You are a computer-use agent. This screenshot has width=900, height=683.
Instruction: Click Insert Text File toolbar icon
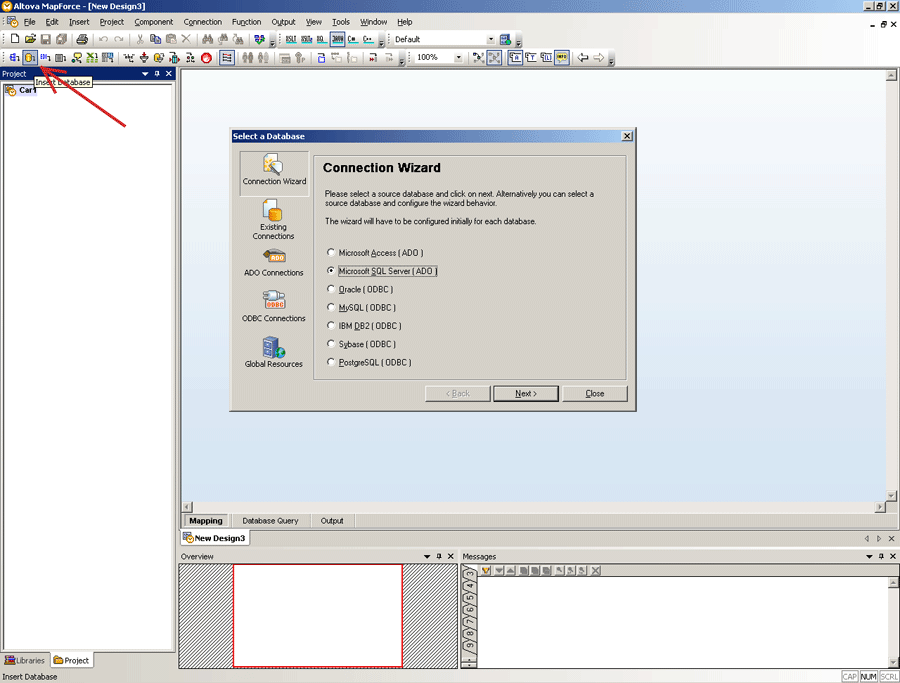point(60,57)
